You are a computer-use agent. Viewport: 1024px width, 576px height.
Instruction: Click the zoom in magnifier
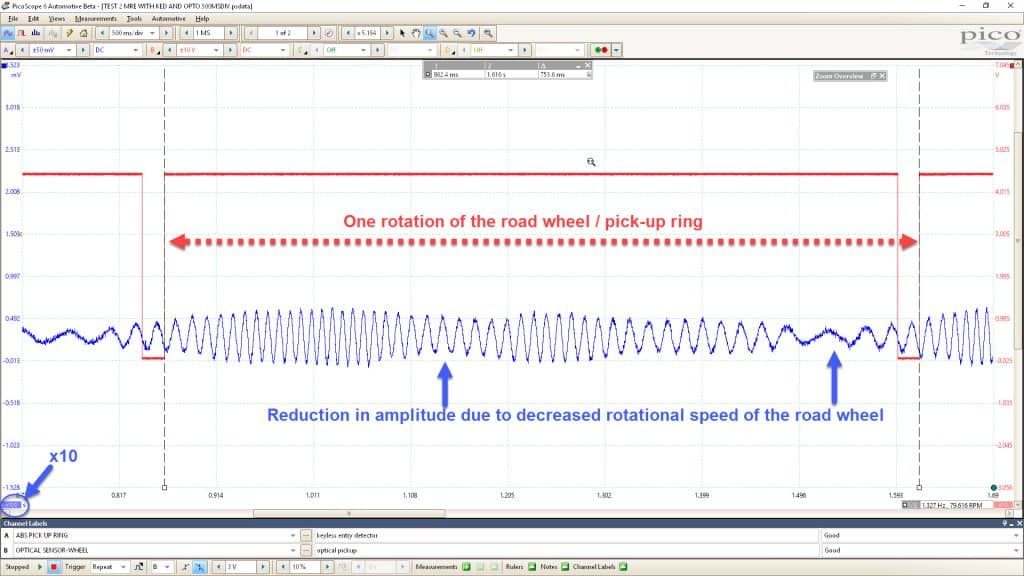pyautogui.click(x=443, y=33)
